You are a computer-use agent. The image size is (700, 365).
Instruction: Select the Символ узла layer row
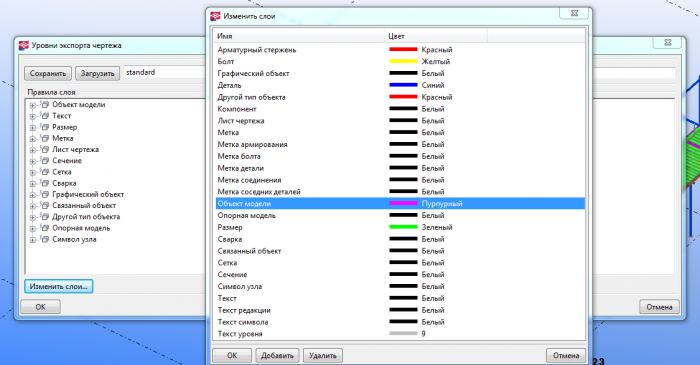pyautogui.click(x=400, y=286)
